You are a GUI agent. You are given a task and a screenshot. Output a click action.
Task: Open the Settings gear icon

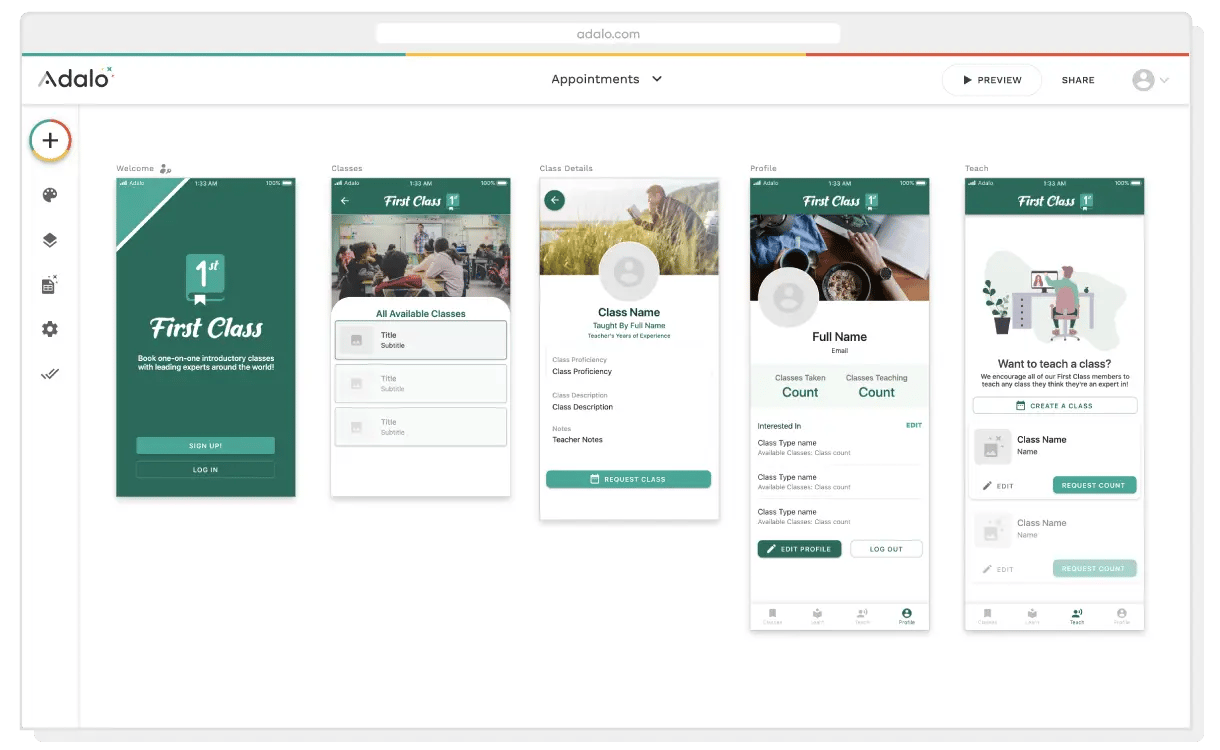pyautogui.click(x=50, y=329)
